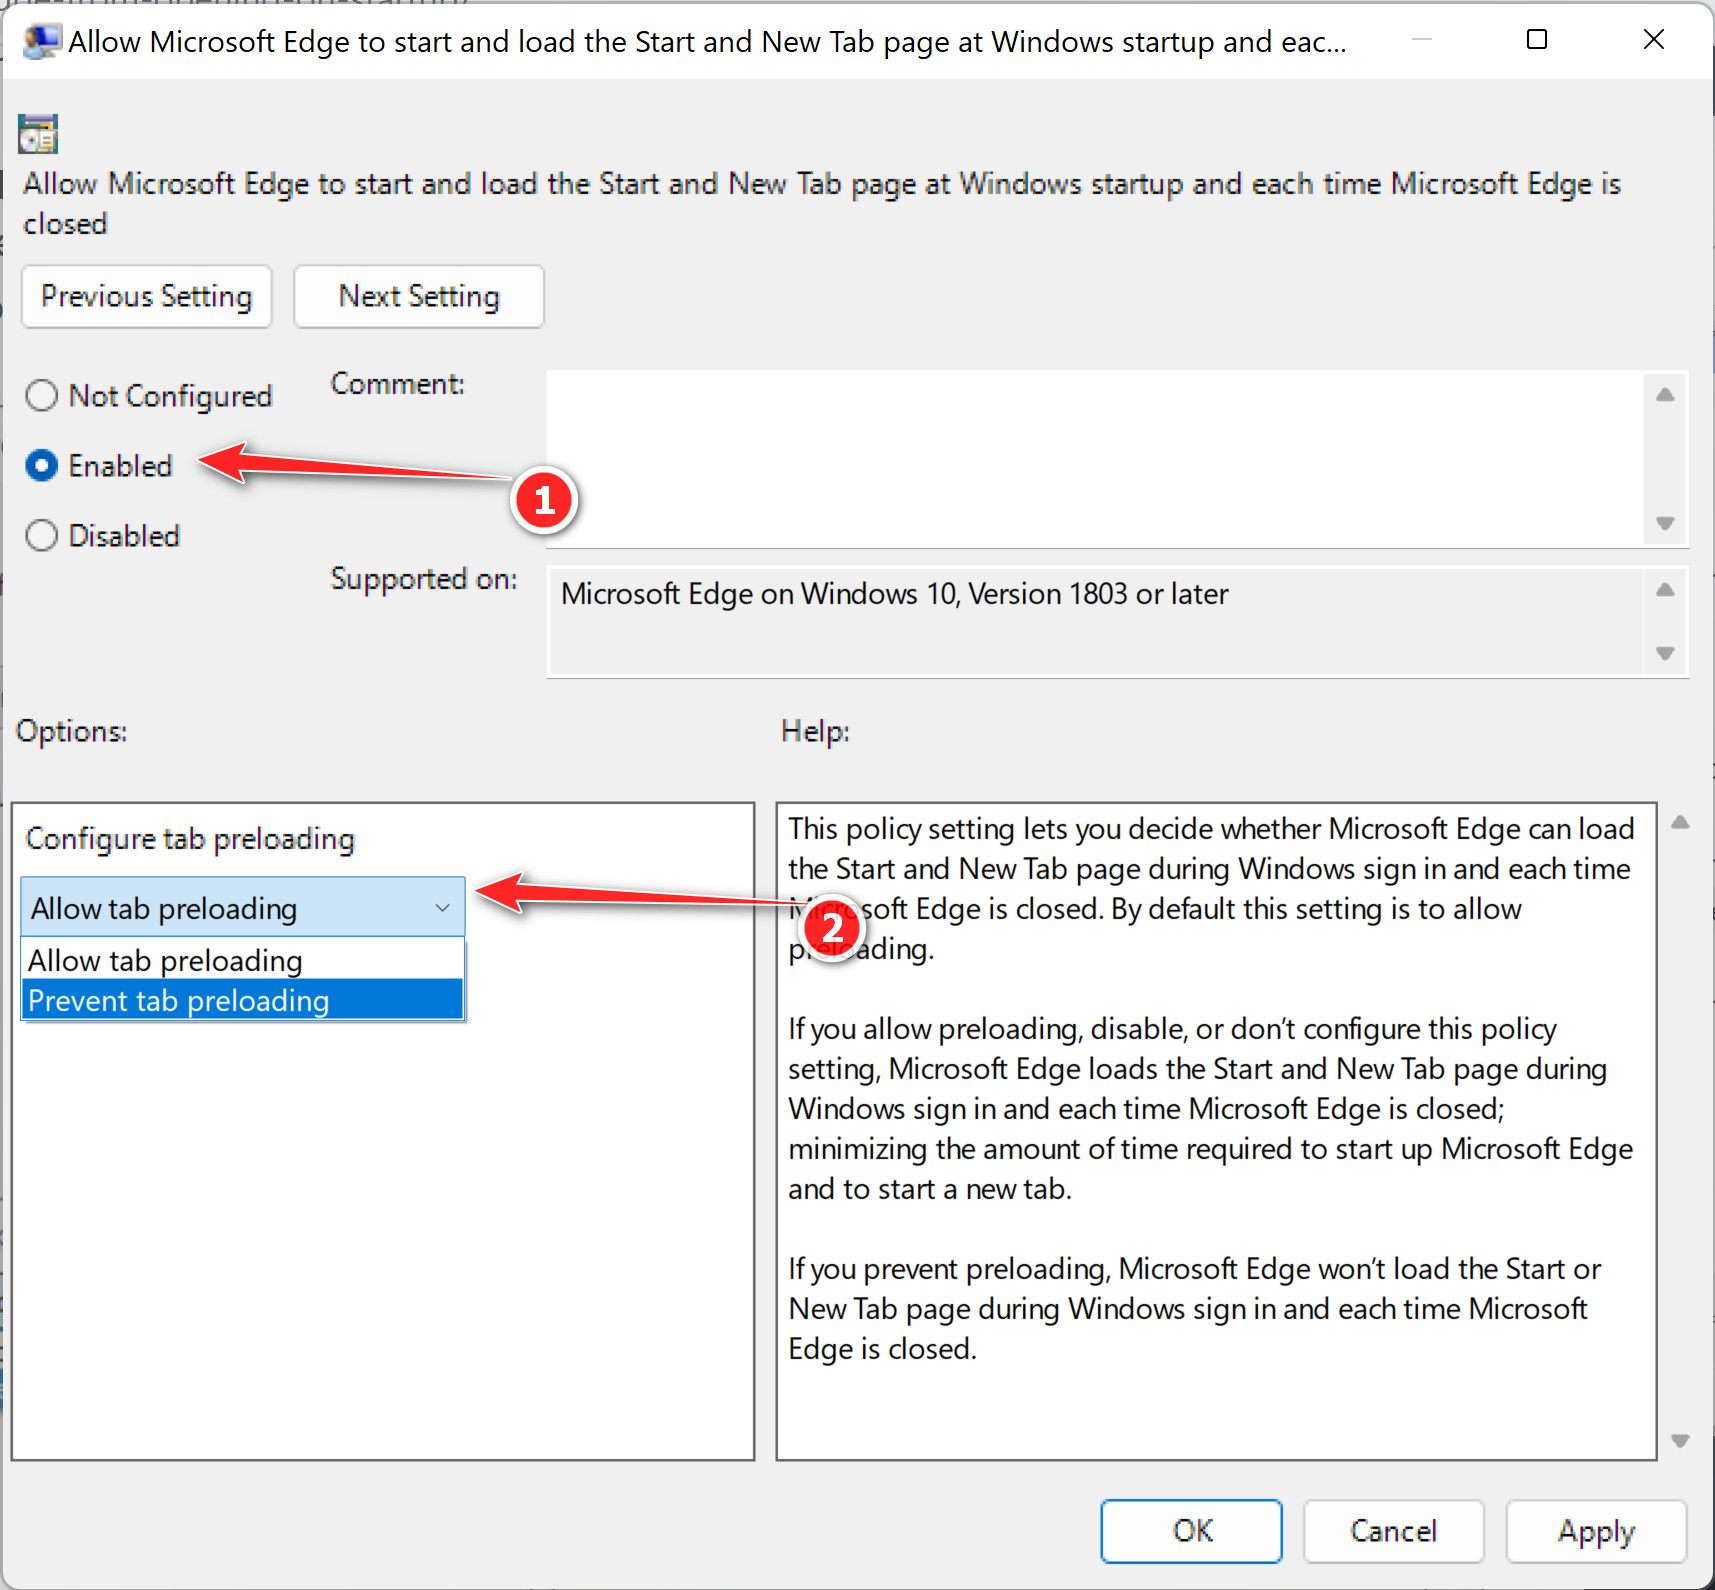The width and height of the screenshot is (1715, 1590).
Task: Click the 'Configure tab preloading' label
Action: click(190, 839)
